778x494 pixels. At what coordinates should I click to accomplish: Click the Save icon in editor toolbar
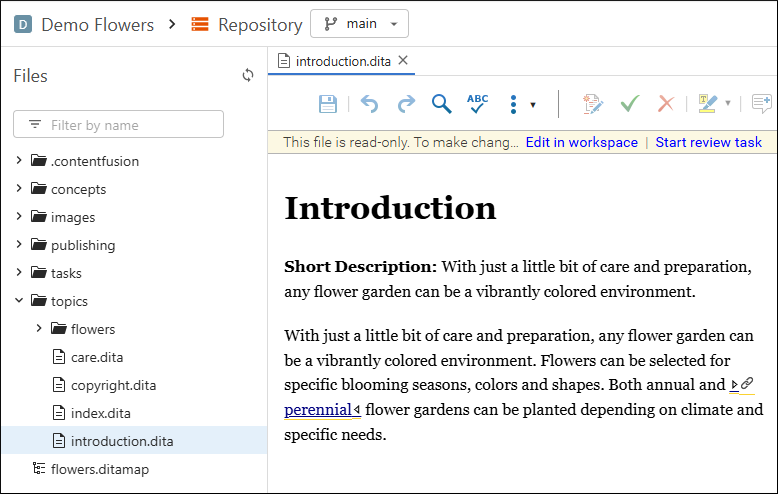point(327,104)
